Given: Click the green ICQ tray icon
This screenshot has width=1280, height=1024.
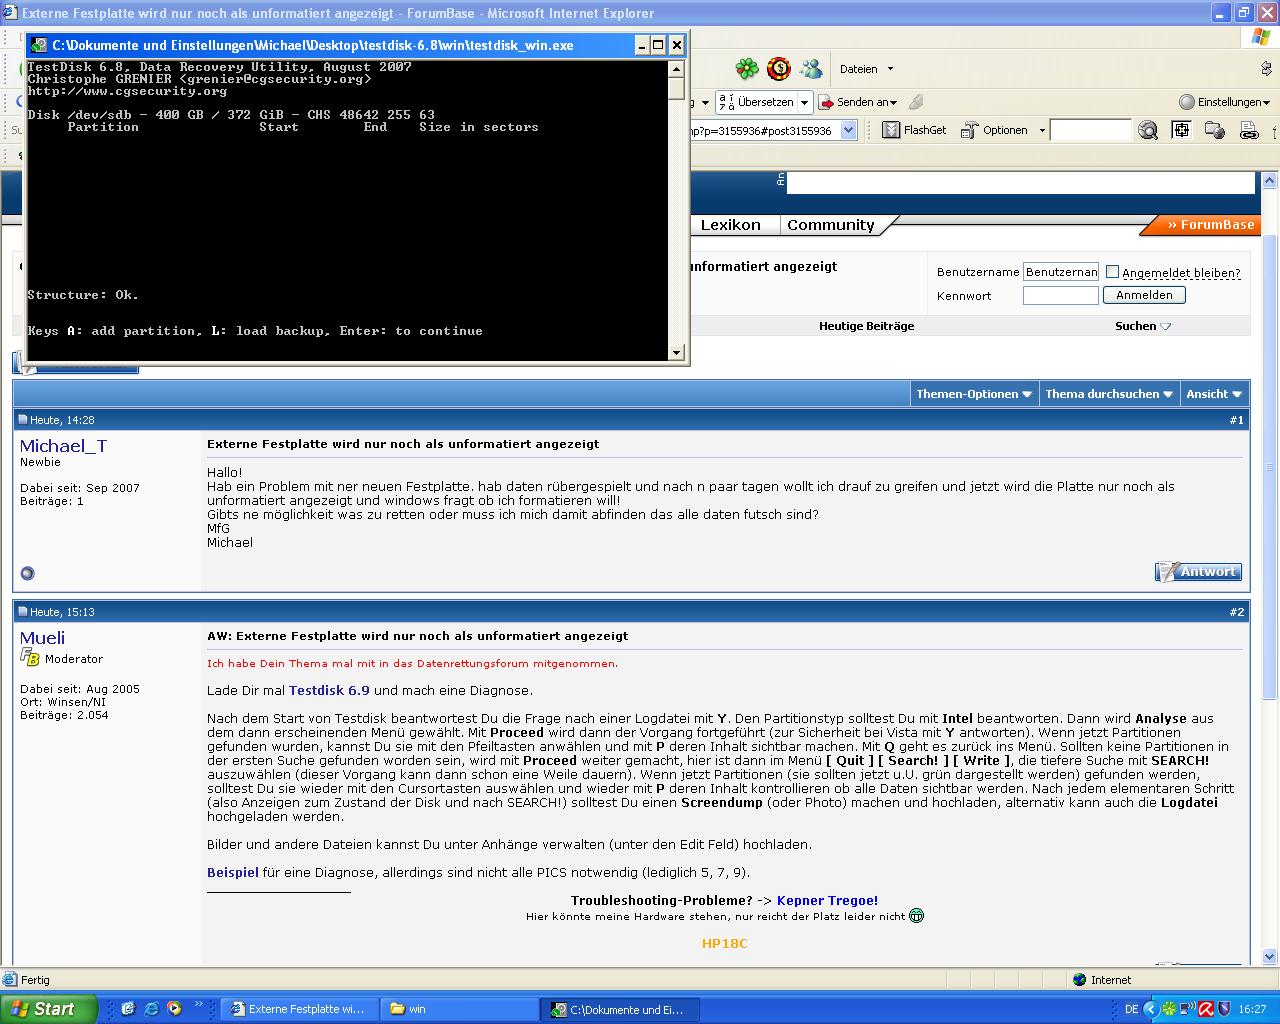Looking at the screenshot, I should pyautogui.click(x=1168, y=1009).
